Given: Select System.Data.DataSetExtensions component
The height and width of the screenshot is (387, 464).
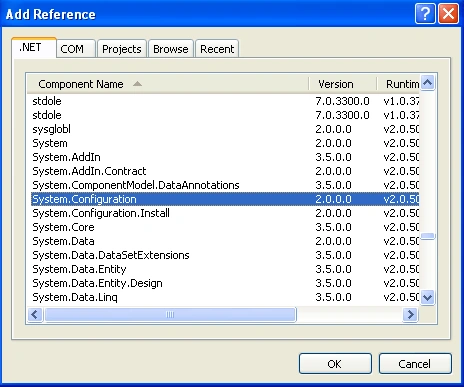Looking at the screenshot, I should 225,255.
